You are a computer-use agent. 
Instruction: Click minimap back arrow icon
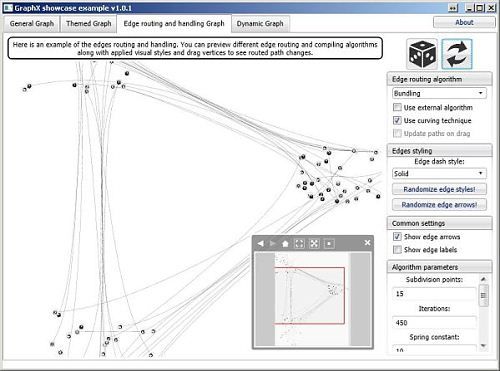coord(261,244)
